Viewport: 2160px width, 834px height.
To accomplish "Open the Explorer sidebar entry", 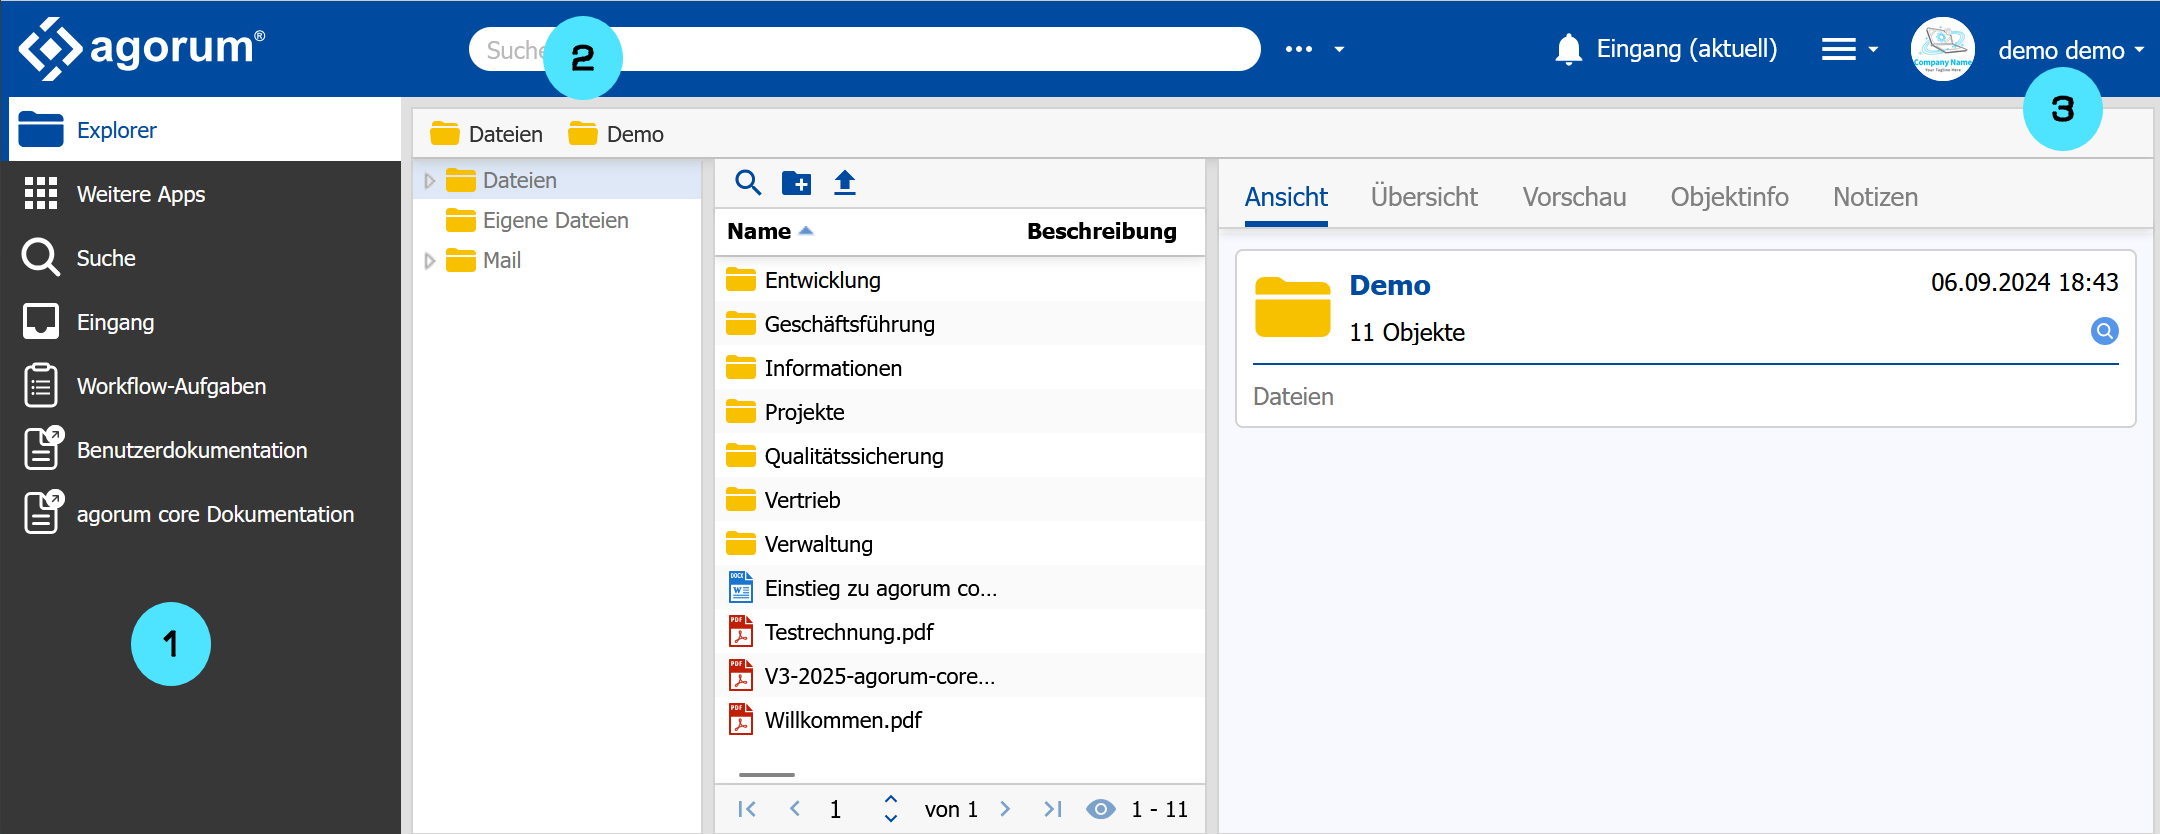I will click(x=205, y=130).
